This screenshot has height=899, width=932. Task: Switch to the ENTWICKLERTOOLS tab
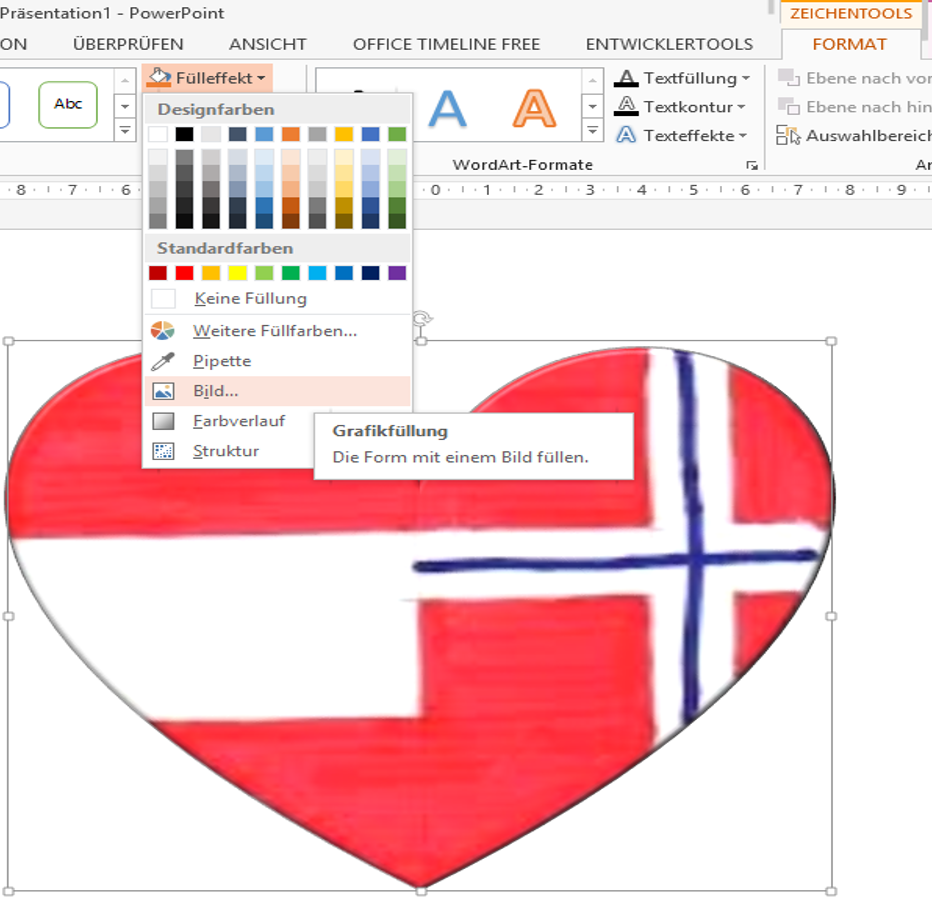[x=669, y=44]
